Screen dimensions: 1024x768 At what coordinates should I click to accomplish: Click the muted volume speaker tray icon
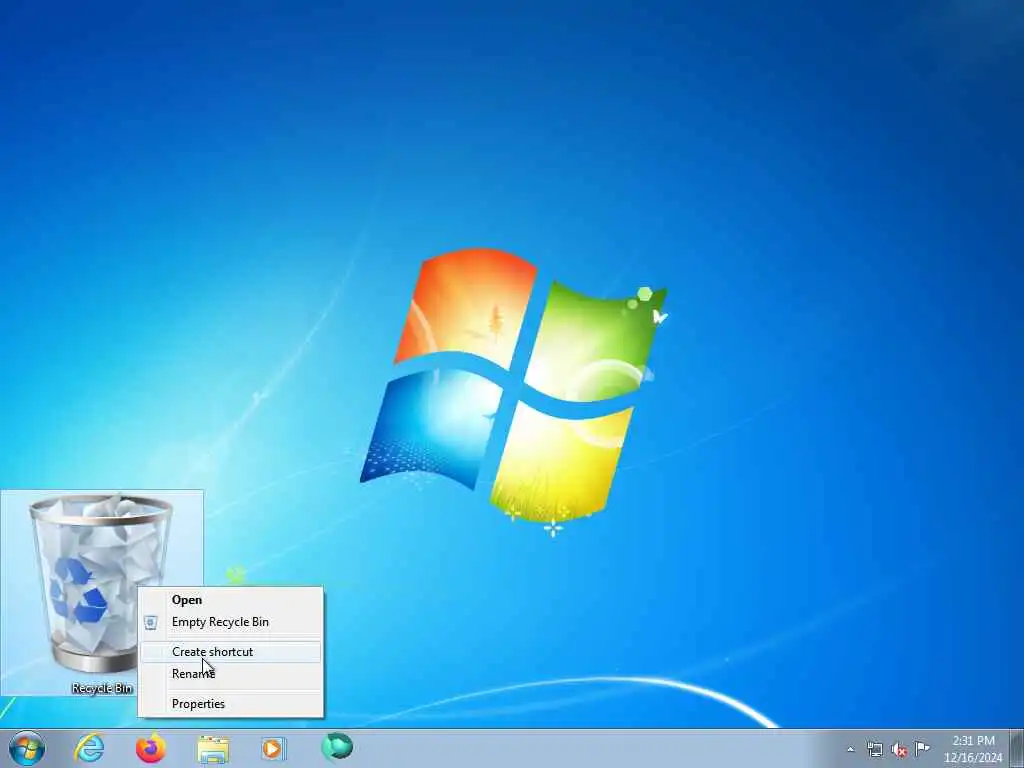899,749
